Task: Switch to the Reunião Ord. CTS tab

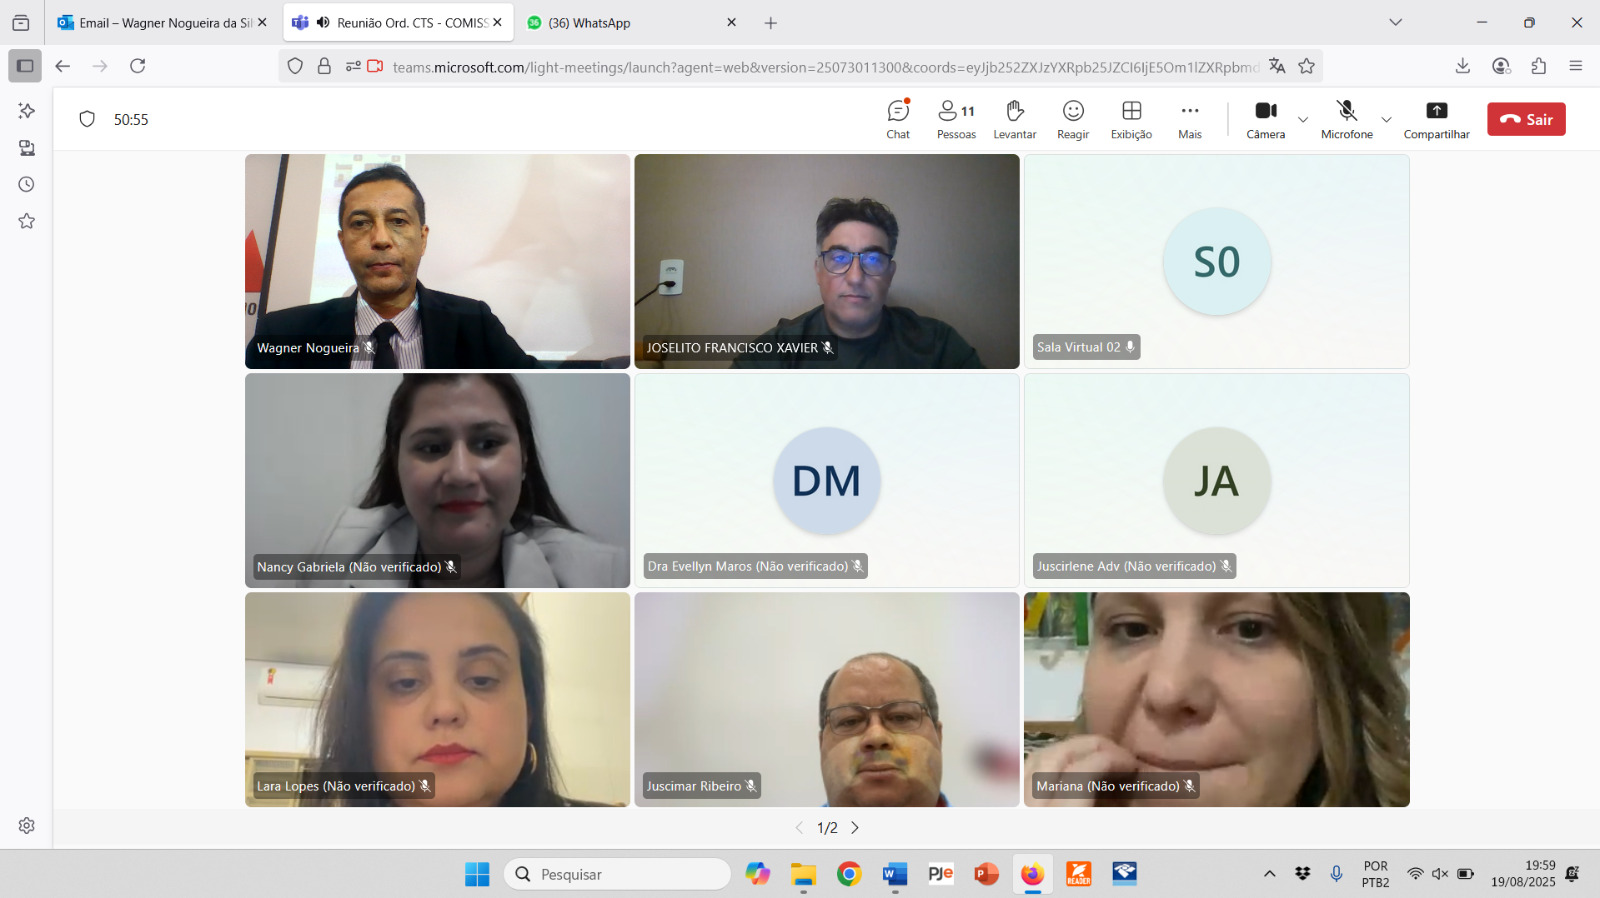Action: point(398,22)
